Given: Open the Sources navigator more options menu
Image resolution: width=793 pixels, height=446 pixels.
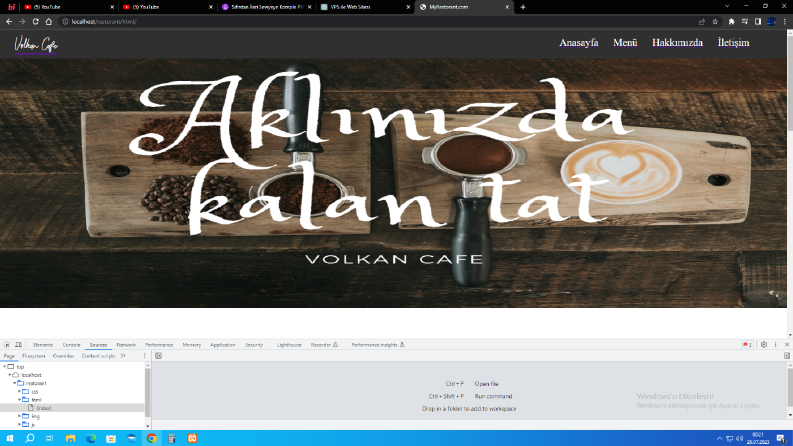Looking at the screenshot, I should [144, 356].
